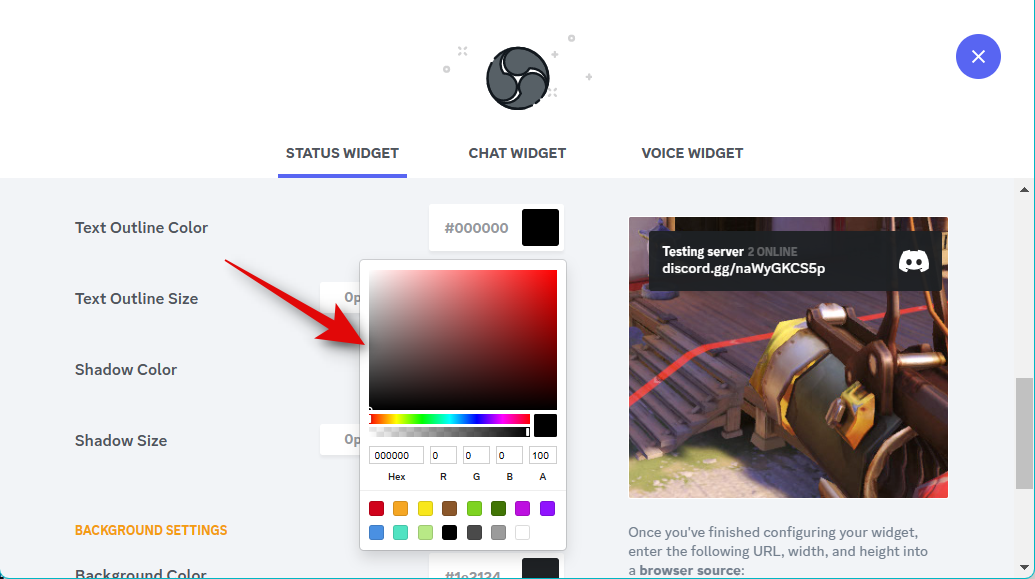Close the widget dialog with X button
The height and width of the screenshot is (579, 1035).
click(978, 57)
